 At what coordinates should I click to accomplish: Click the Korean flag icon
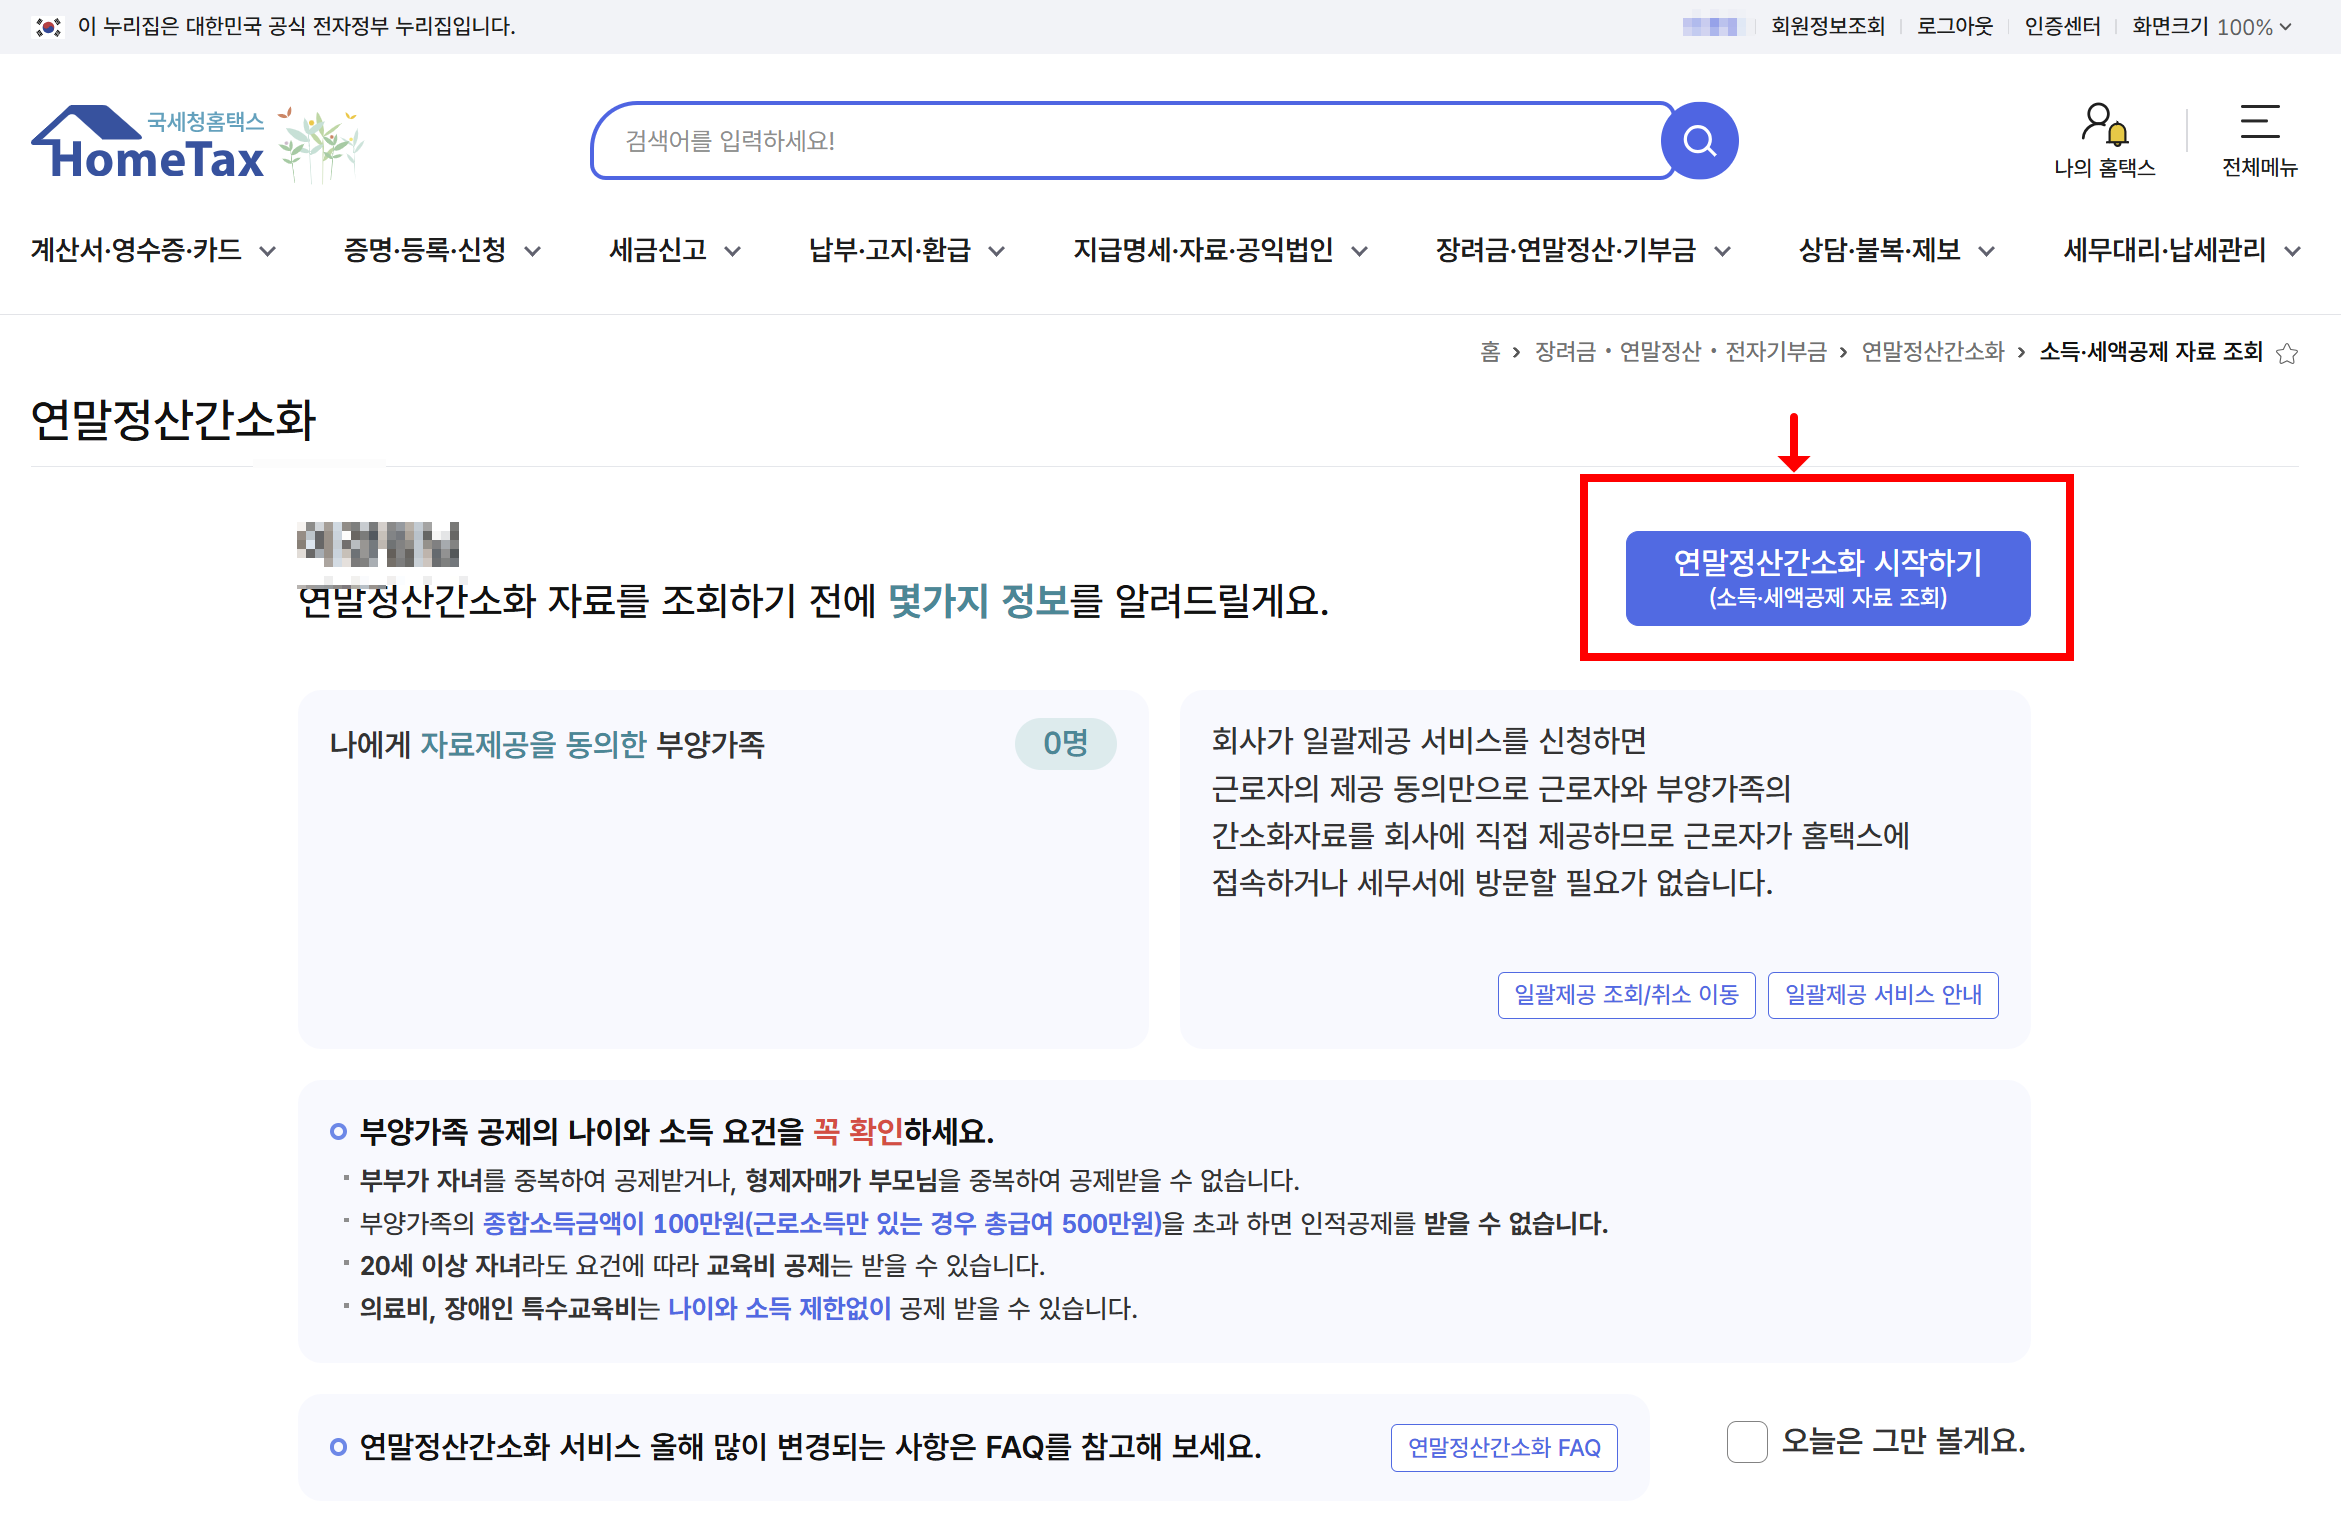point(48,27)
